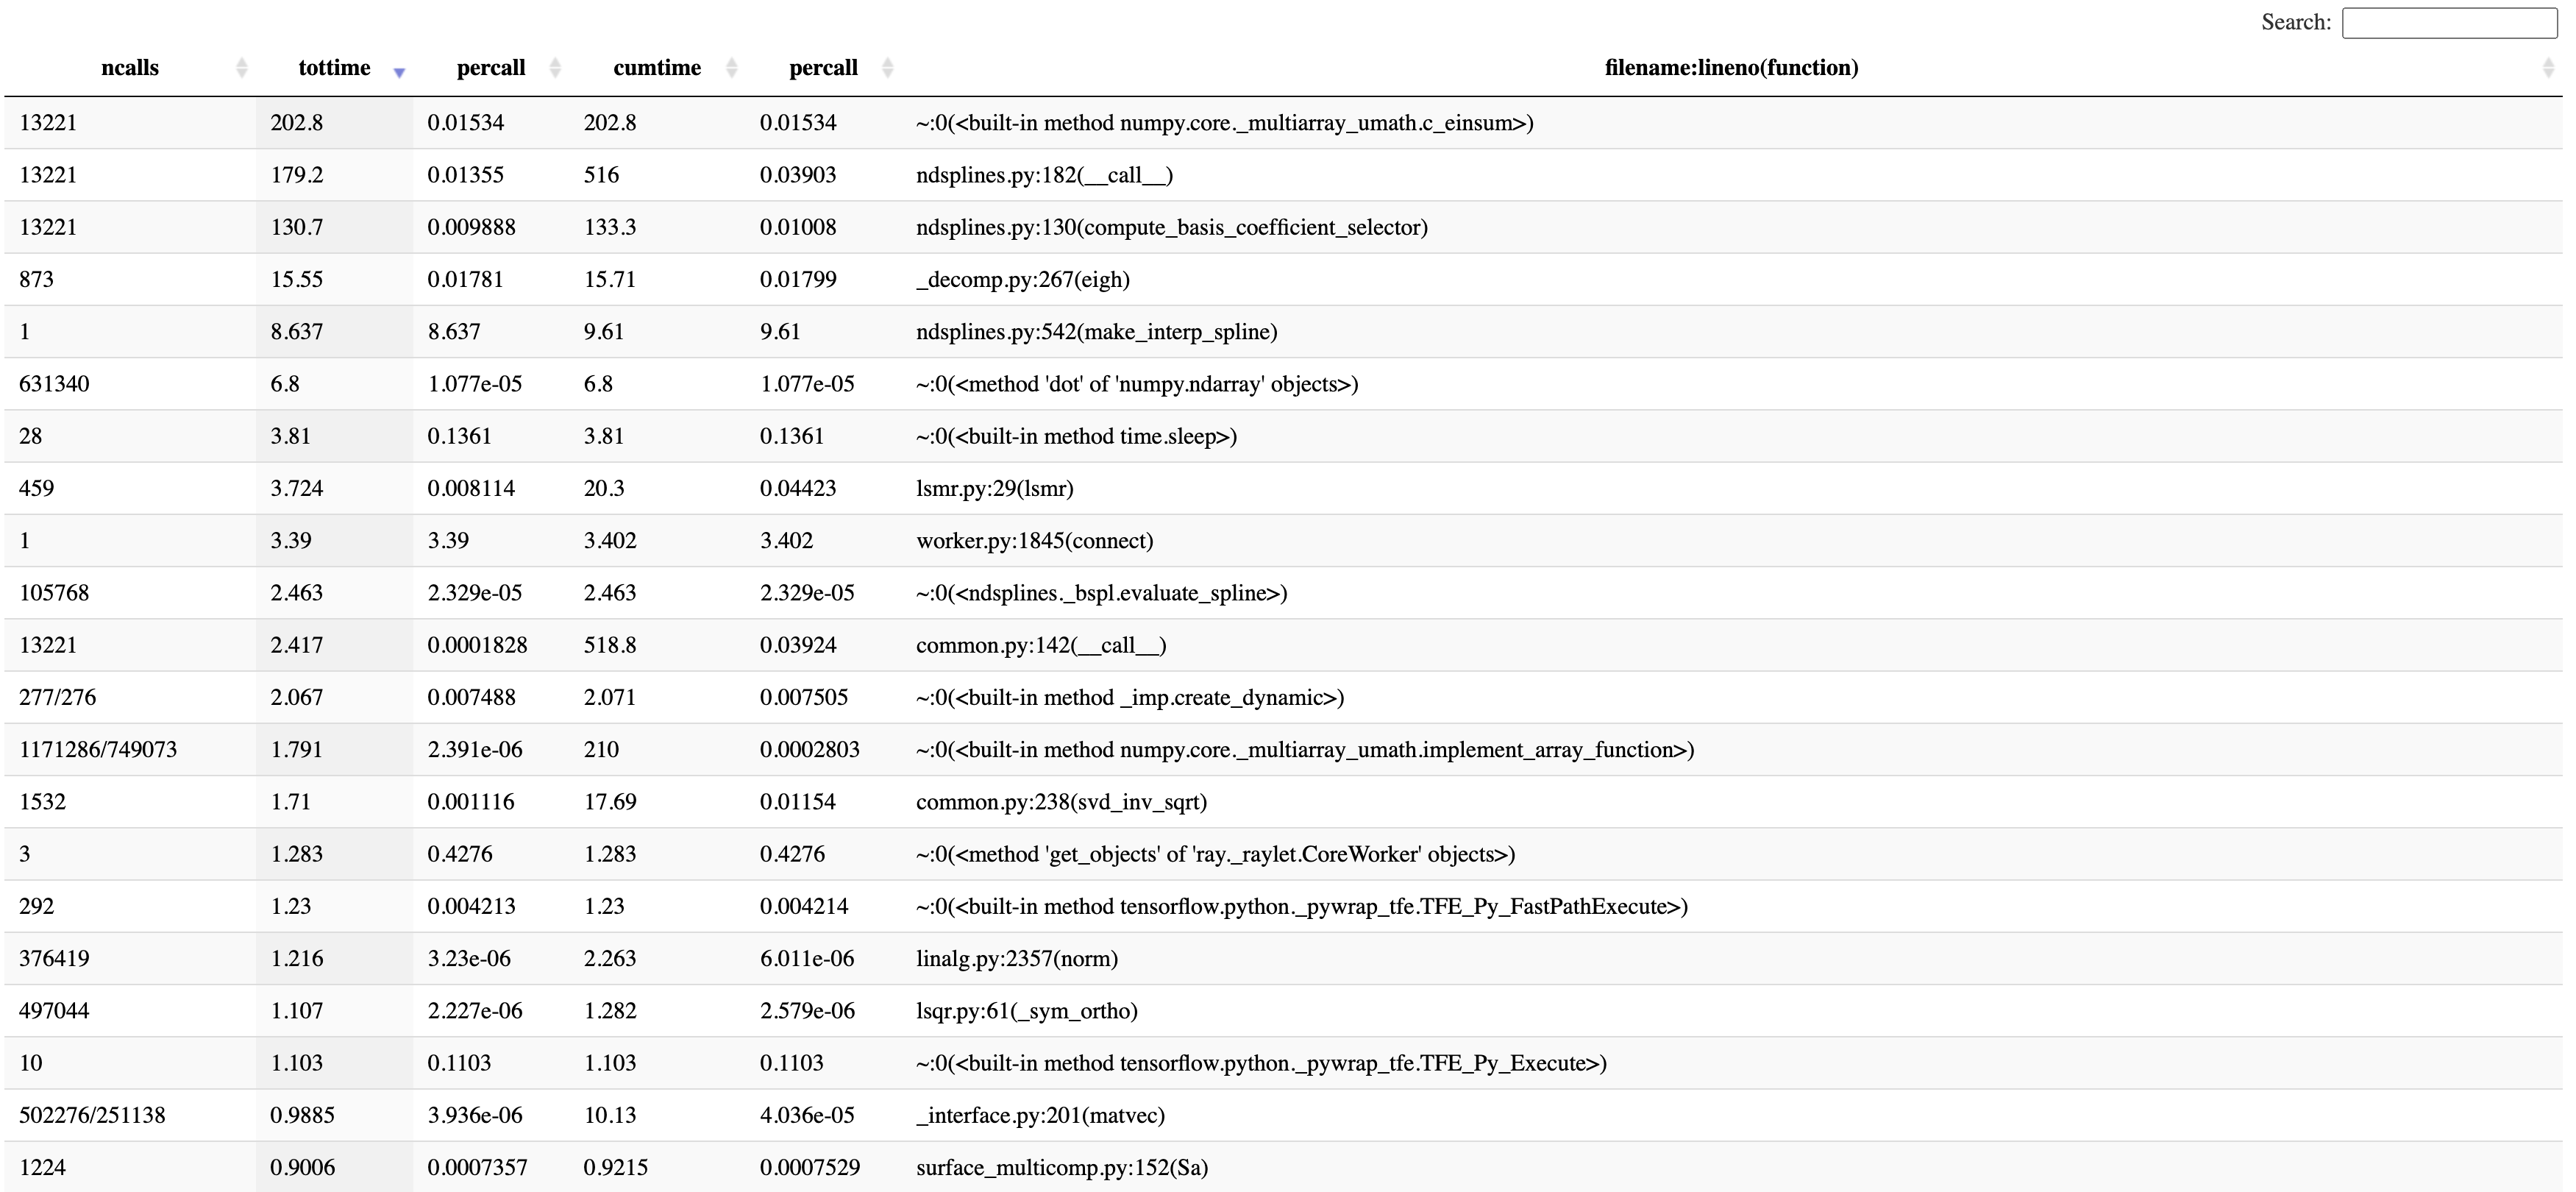Click the ncalls column header
Screen dimensions: 2576x1192
tap(129, 67)
